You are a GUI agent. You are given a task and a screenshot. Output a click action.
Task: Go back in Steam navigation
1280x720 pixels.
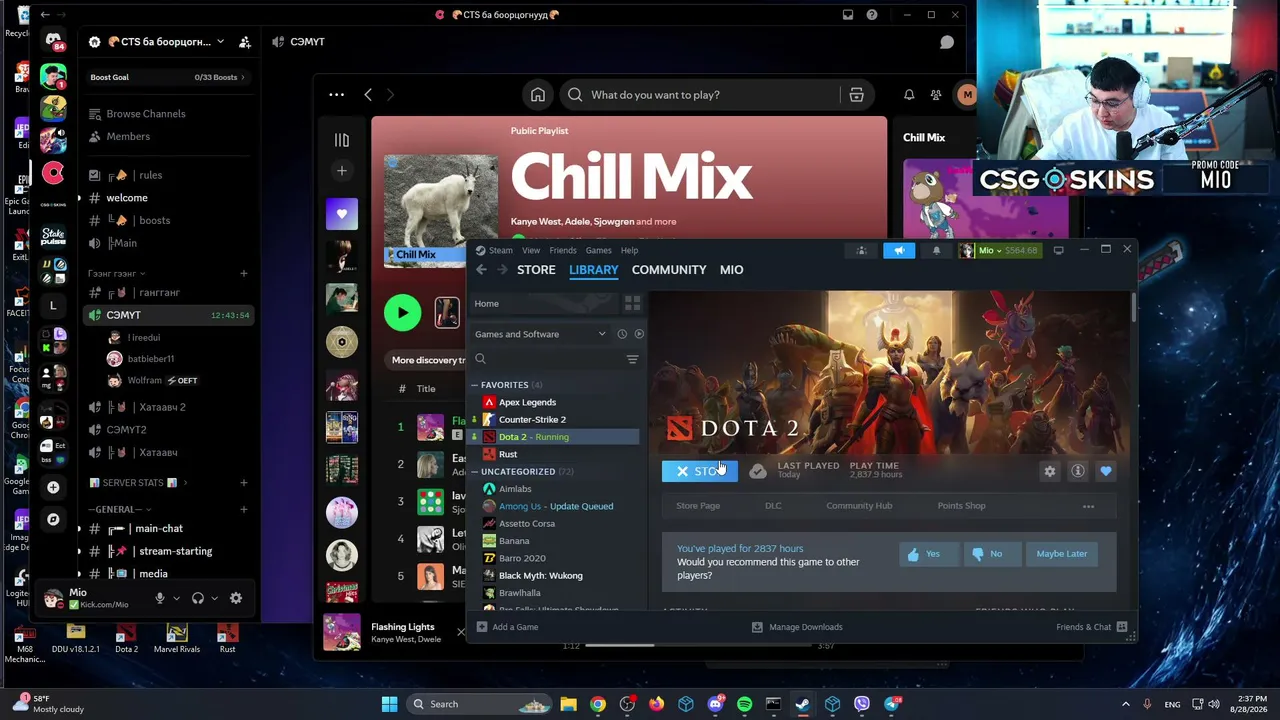click(481, 270)
